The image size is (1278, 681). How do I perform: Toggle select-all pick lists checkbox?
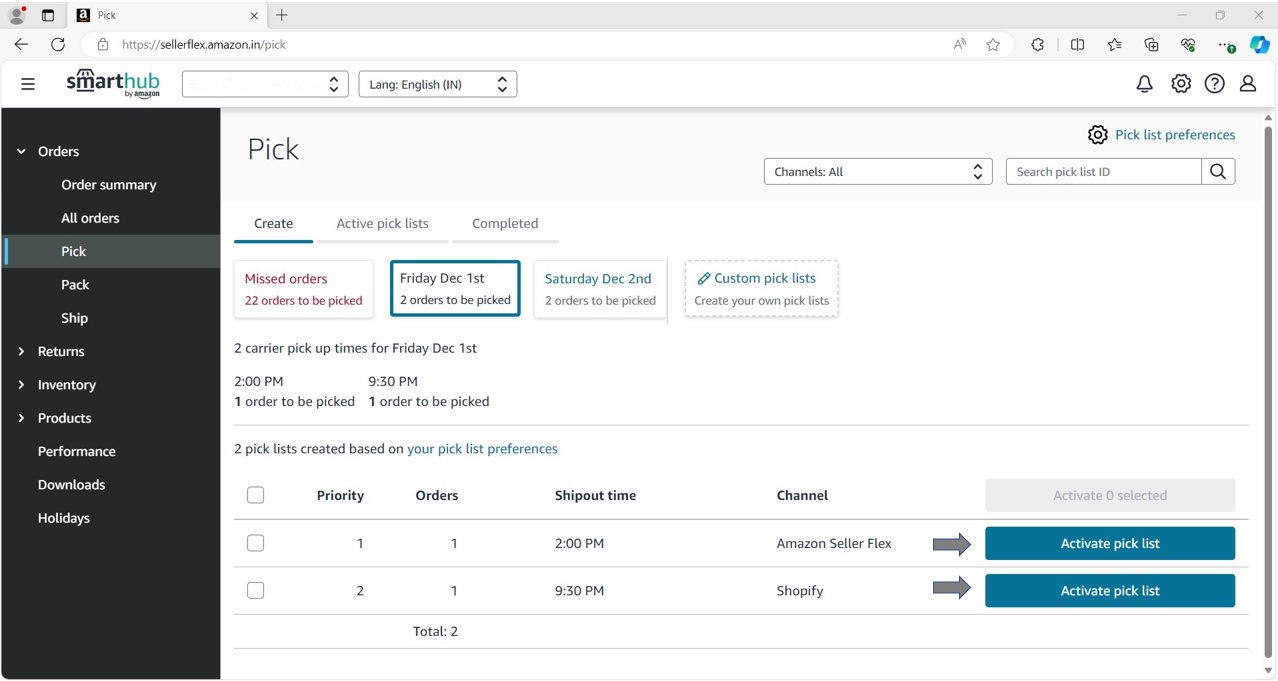pos(256,495)
